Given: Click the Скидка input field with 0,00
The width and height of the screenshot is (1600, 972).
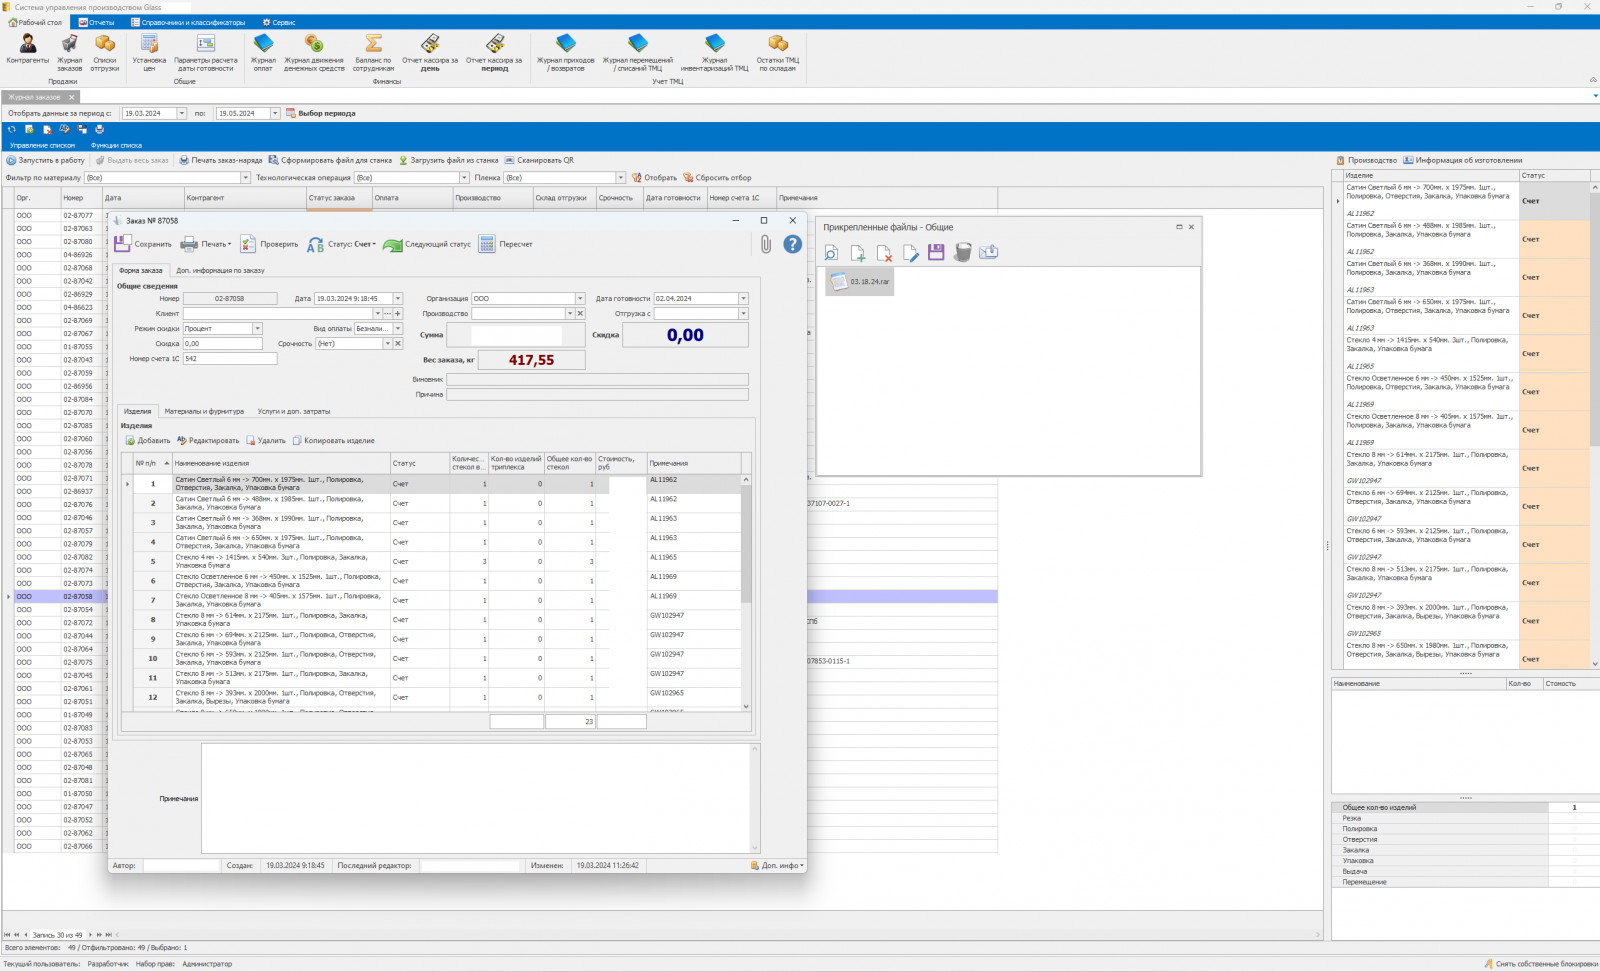Looking at the screenshot, I should tap(222, 344).
